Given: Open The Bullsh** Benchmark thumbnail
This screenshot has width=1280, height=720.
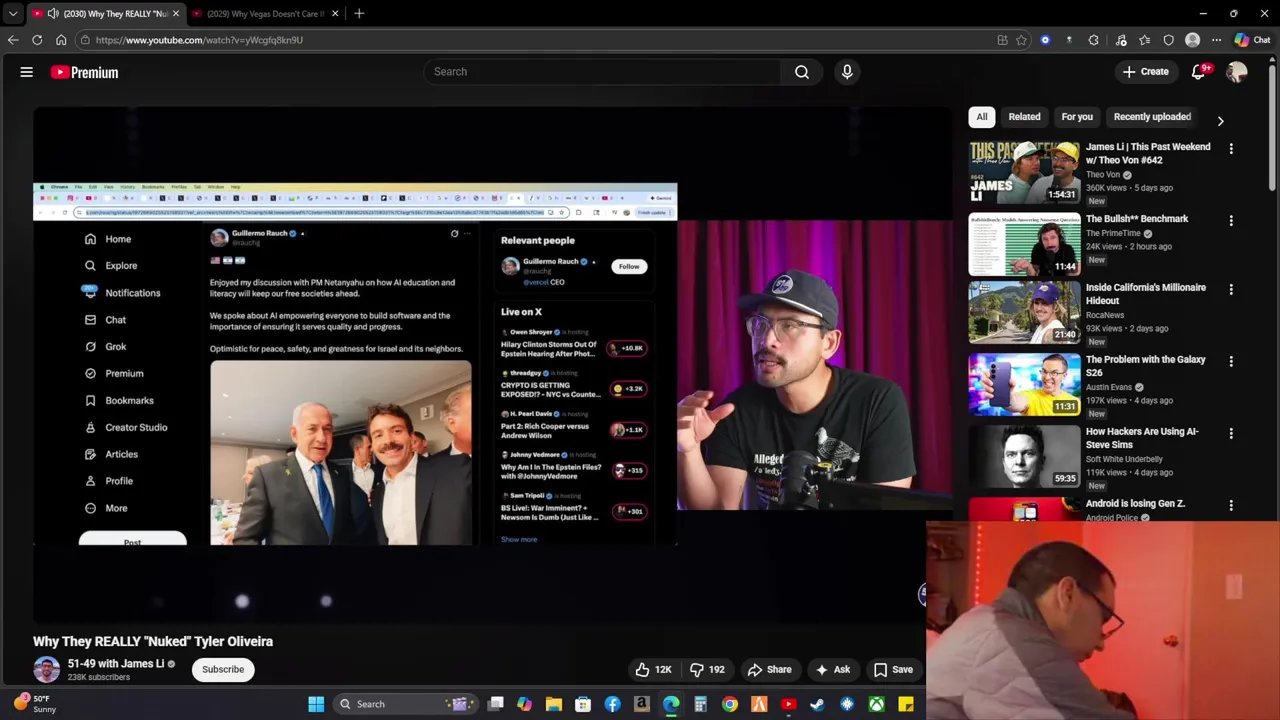Looking at the screenshot, I should [1024, 243].
